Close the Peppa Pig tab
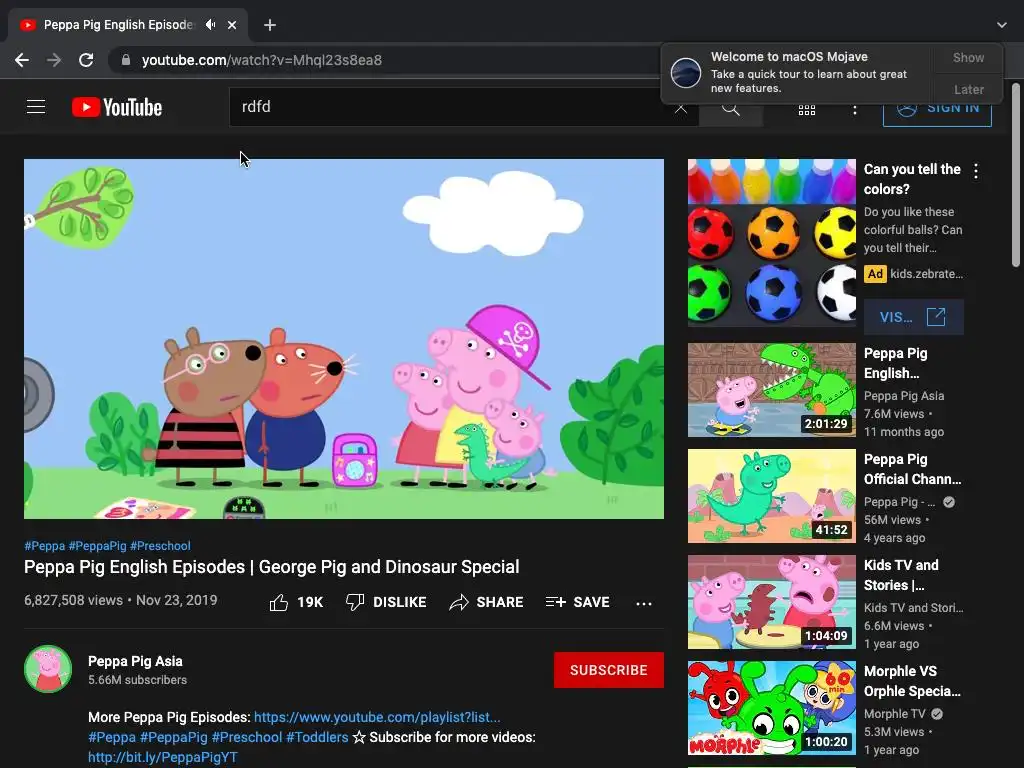Screen dimensions: 1024x768 tap(232, 25)
